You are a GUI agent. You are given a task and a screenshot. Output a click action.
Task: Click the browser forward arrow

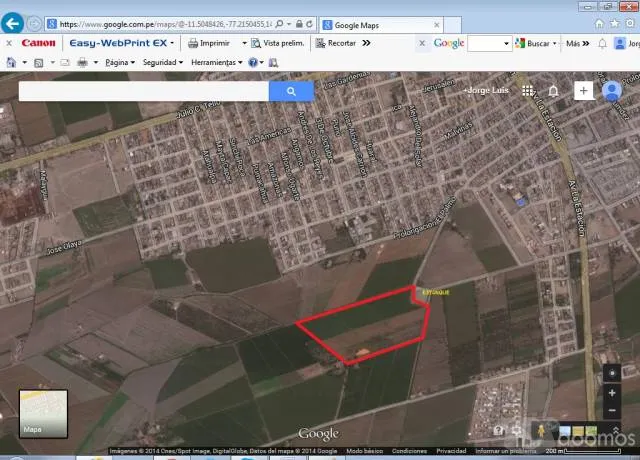(34, 24)
